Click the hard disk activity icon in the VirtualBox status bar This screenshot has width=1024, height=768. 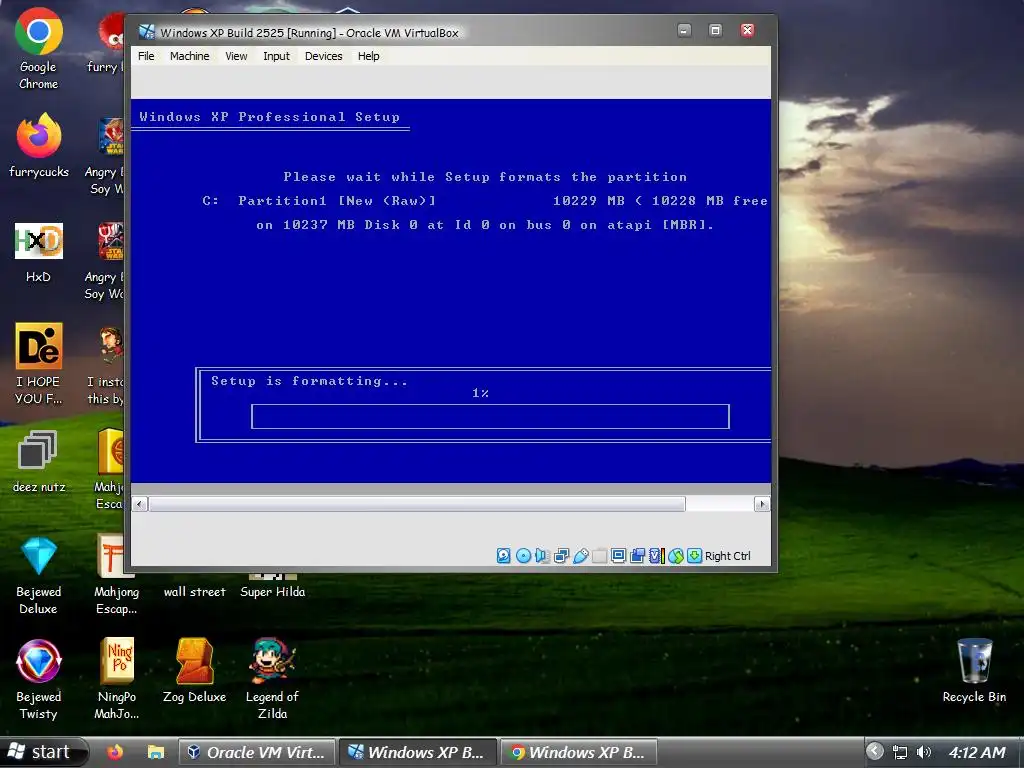click(x=504, y=556)
